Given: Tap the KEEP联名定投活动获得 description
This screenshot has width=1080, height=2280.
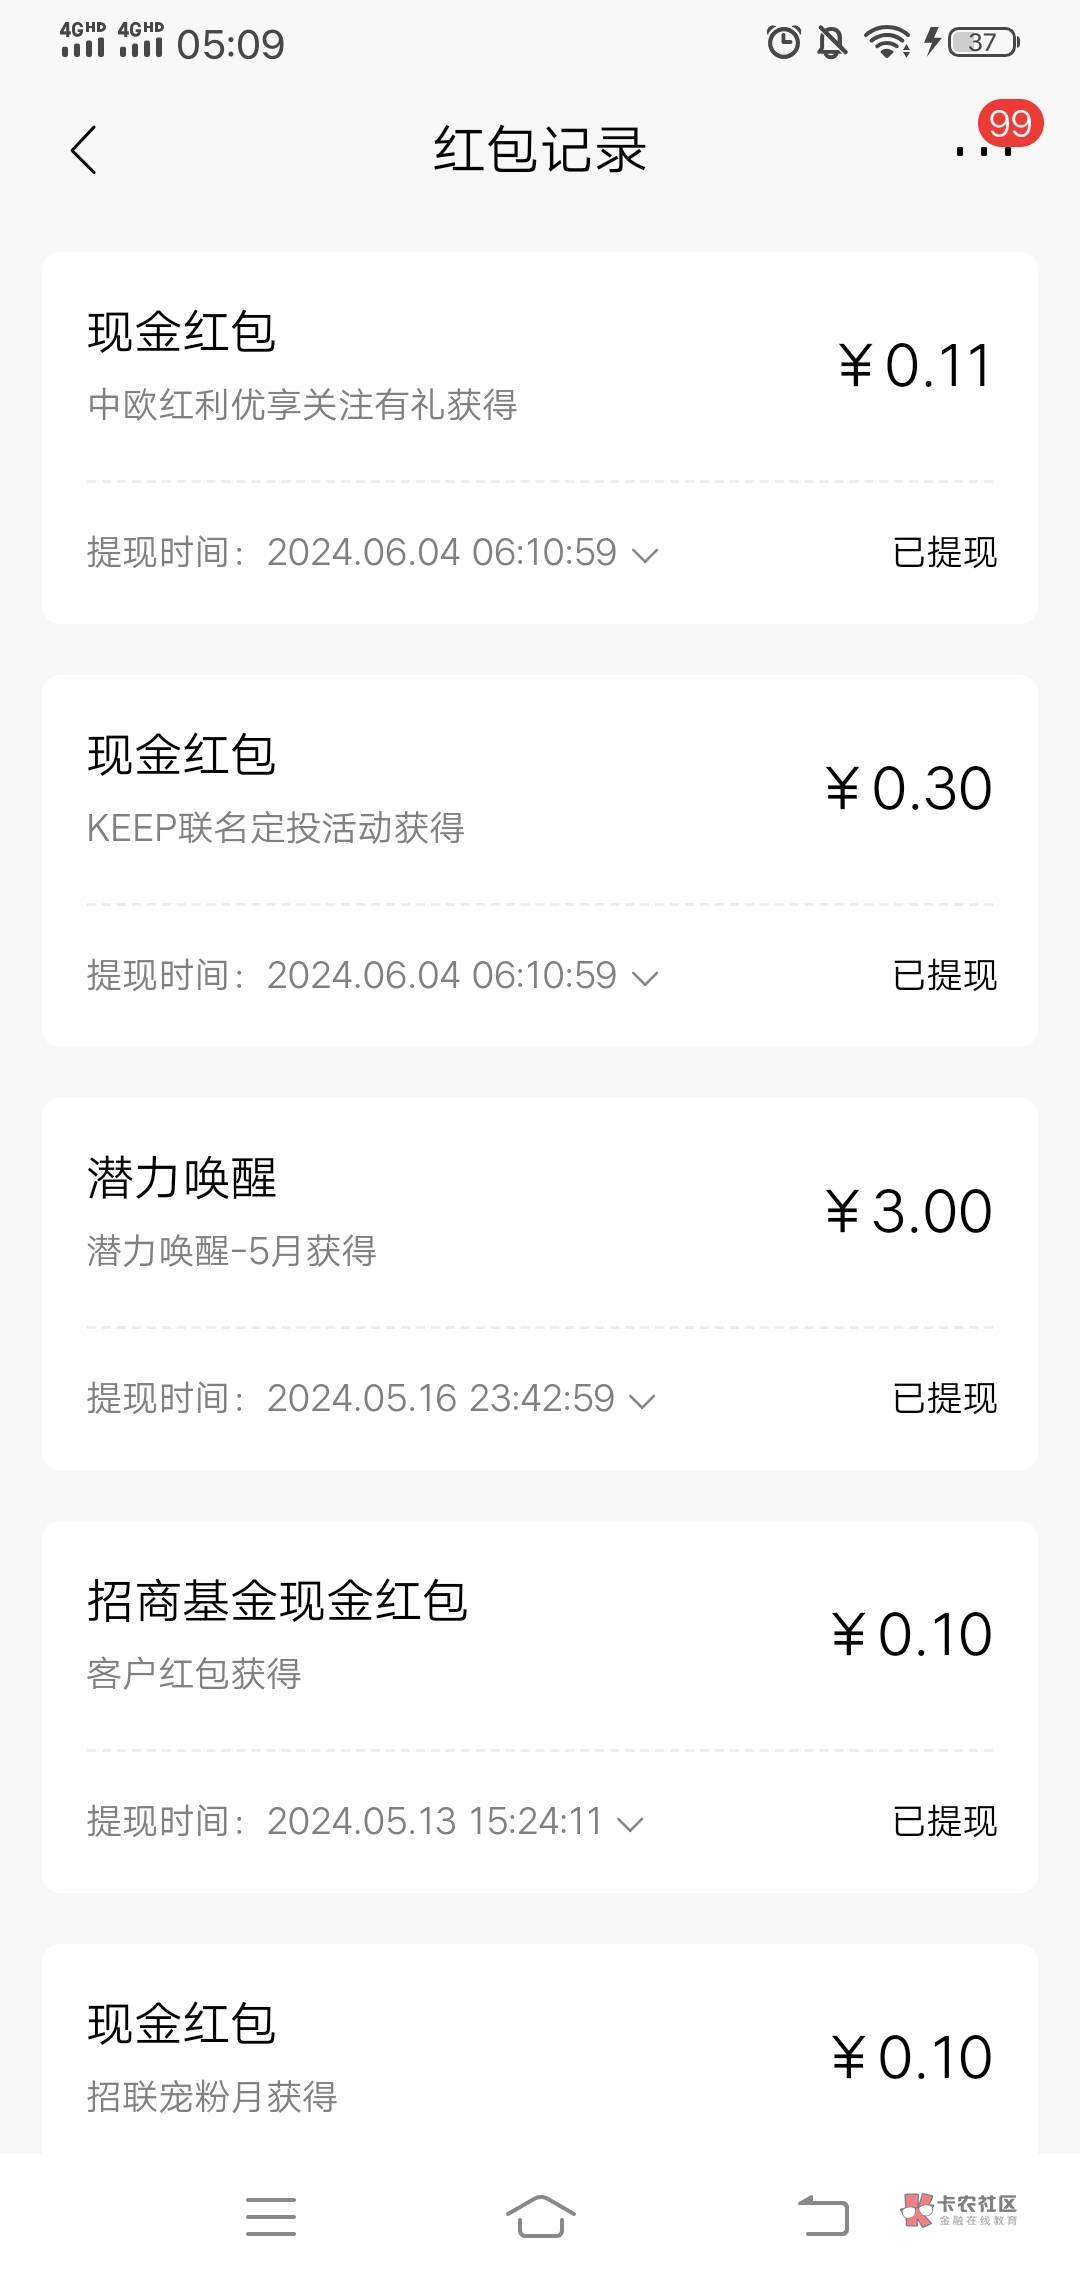Looking at the screenshot, I should click(x=275, y=828).
